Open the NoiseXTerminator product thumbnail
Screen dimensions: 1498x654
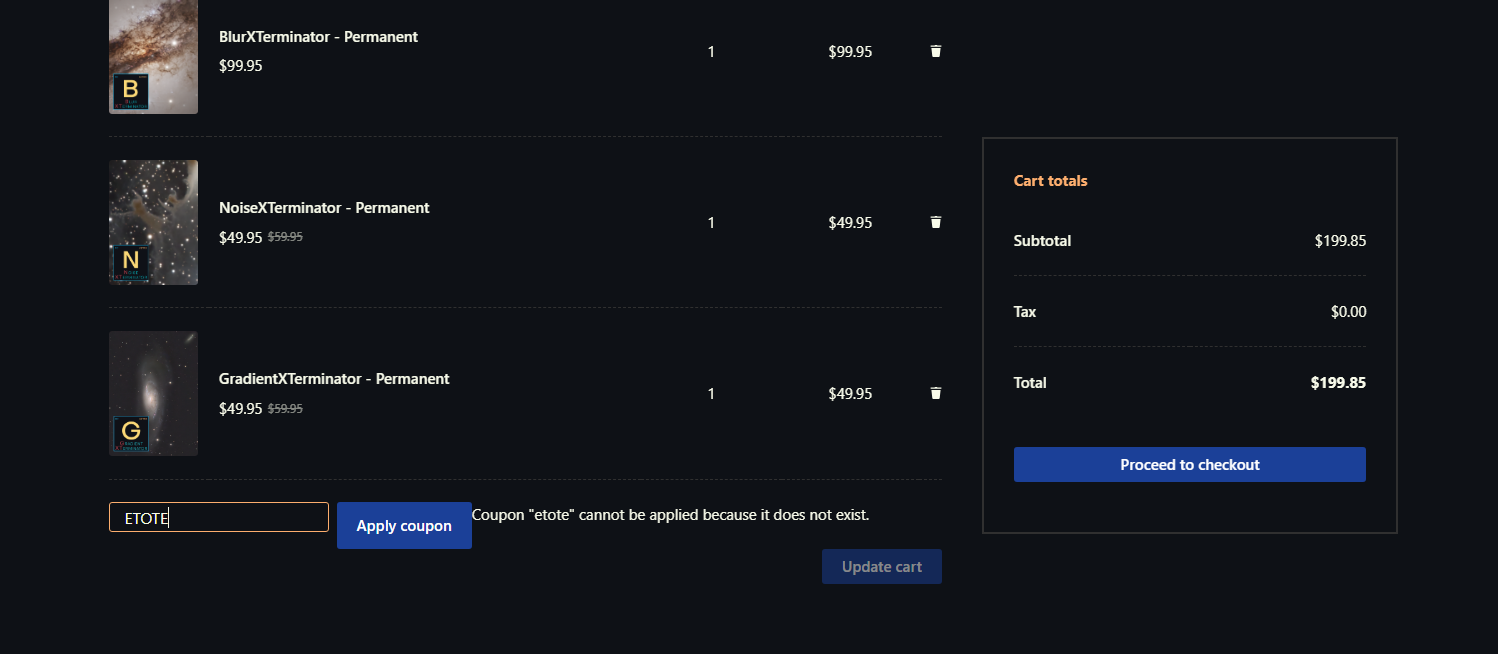[153, 222]
